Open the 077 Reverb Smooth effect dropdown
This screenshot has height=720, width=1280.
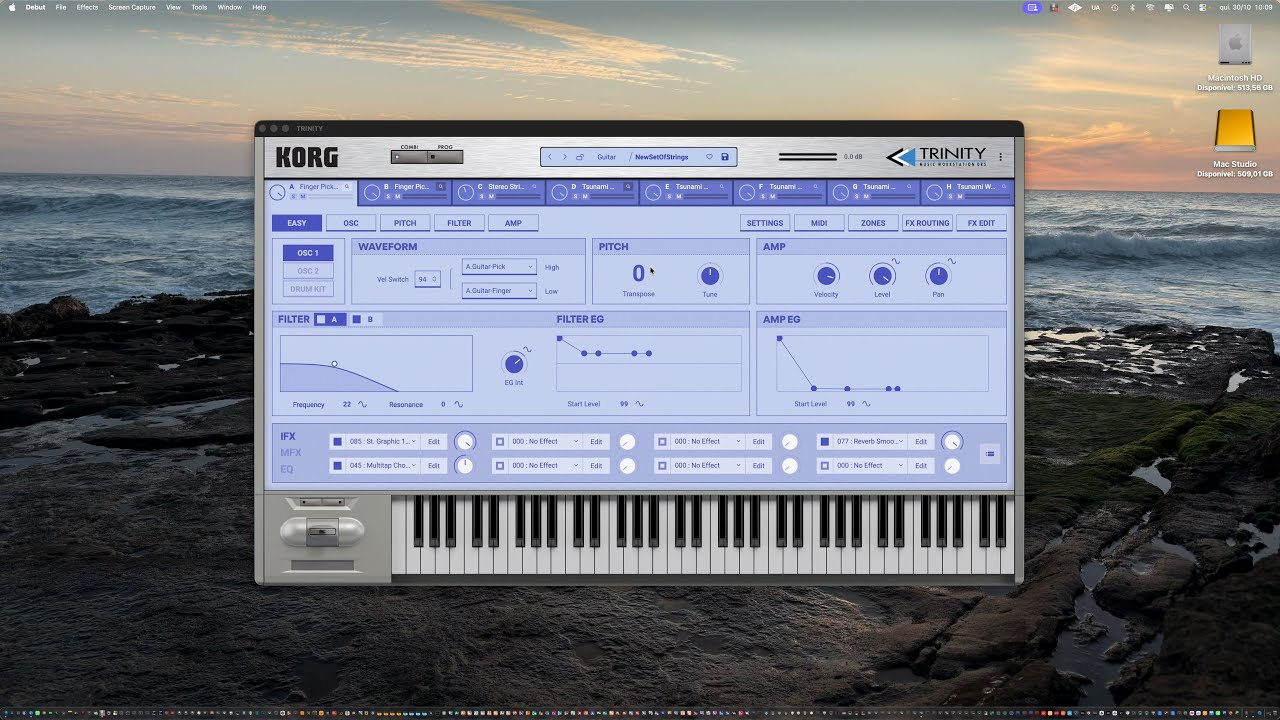coord(869,441)
